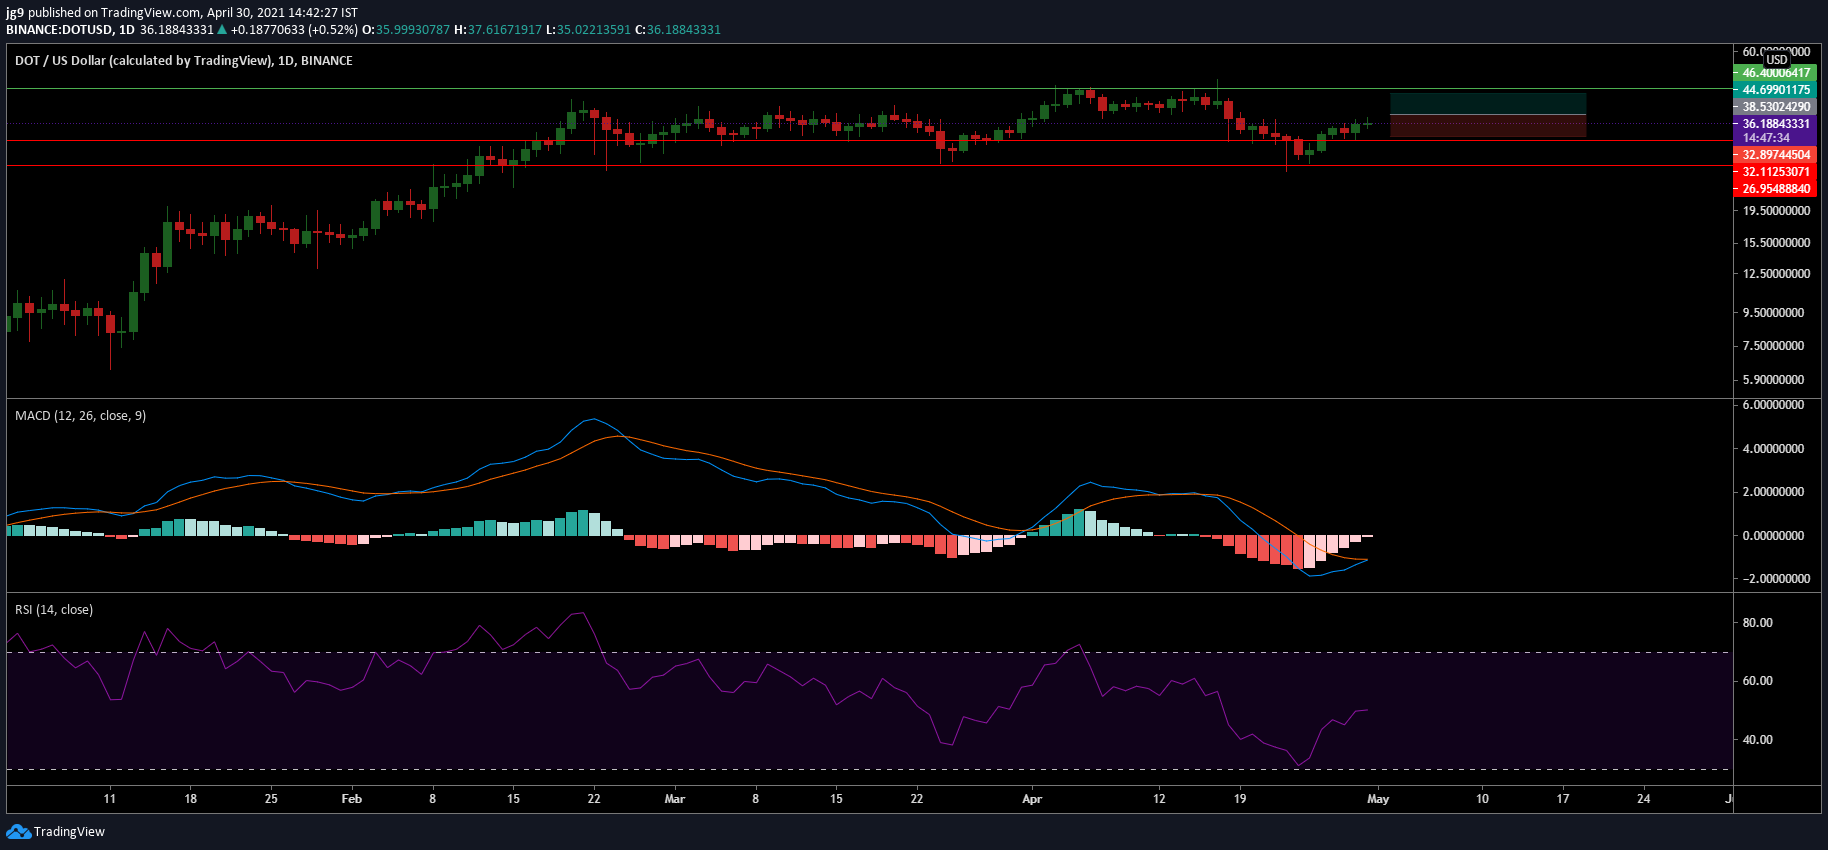1828x850 pixels.
Task: Click the USD currency badge on price axis
Action: coord(1777,60)
